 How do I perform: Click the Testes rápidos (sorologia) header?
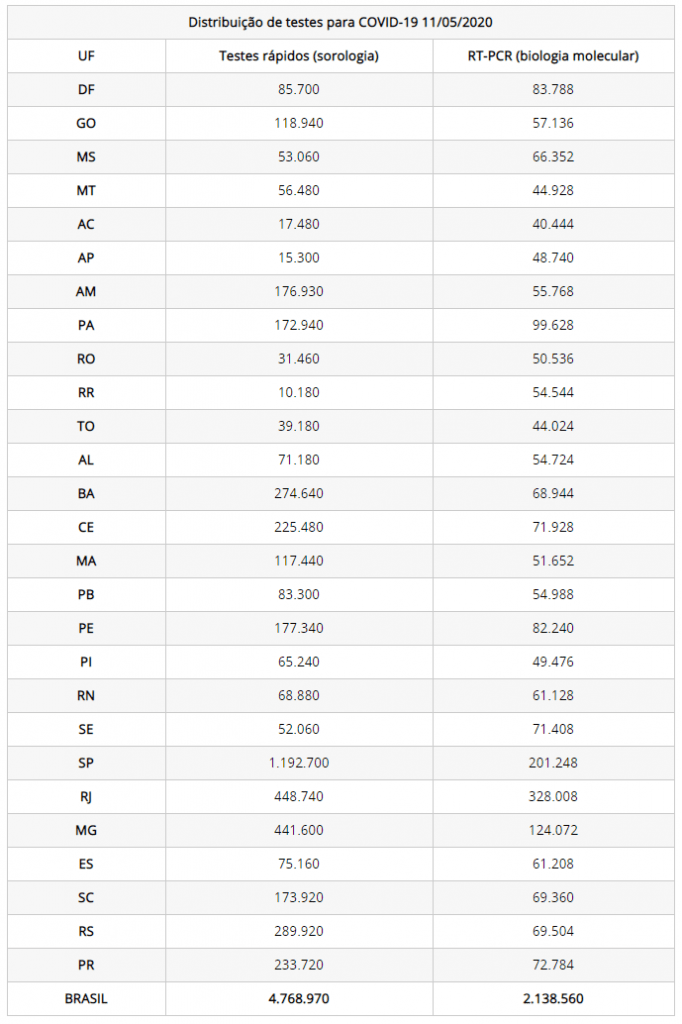click(x=299, y=56)
